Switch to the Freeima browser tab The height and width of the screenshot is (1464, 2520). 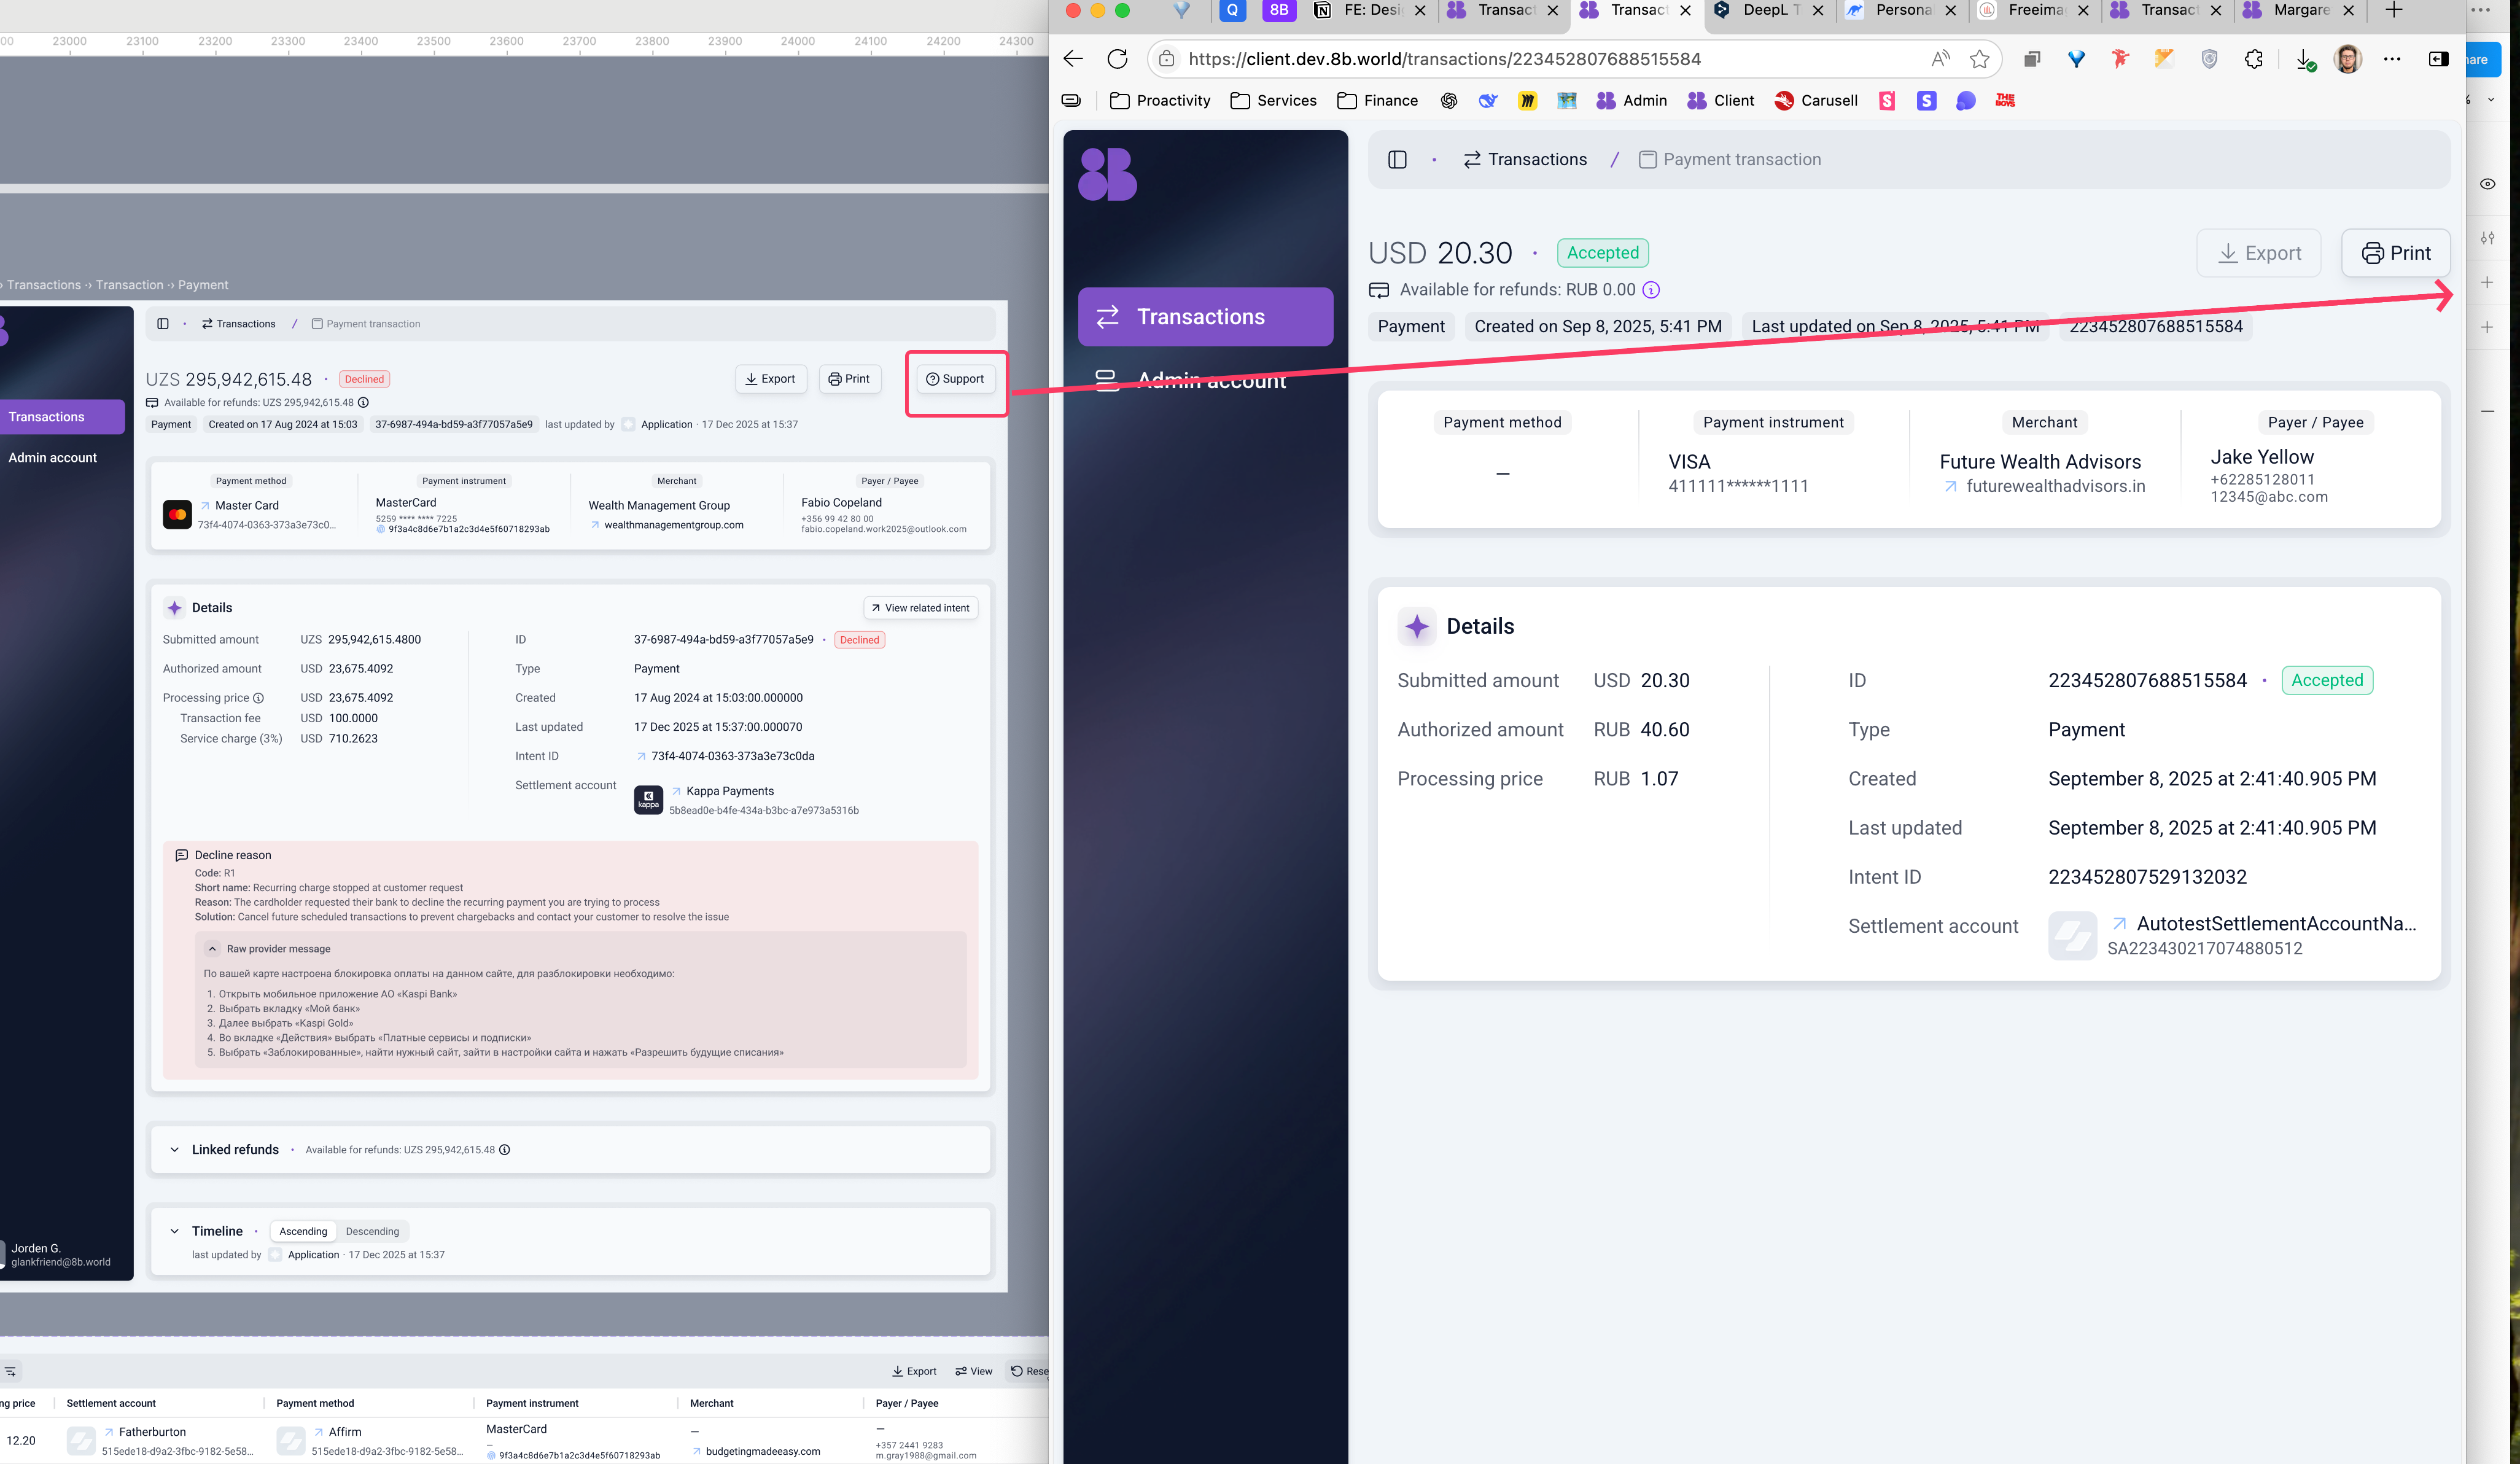click(x=2034, y=10)
